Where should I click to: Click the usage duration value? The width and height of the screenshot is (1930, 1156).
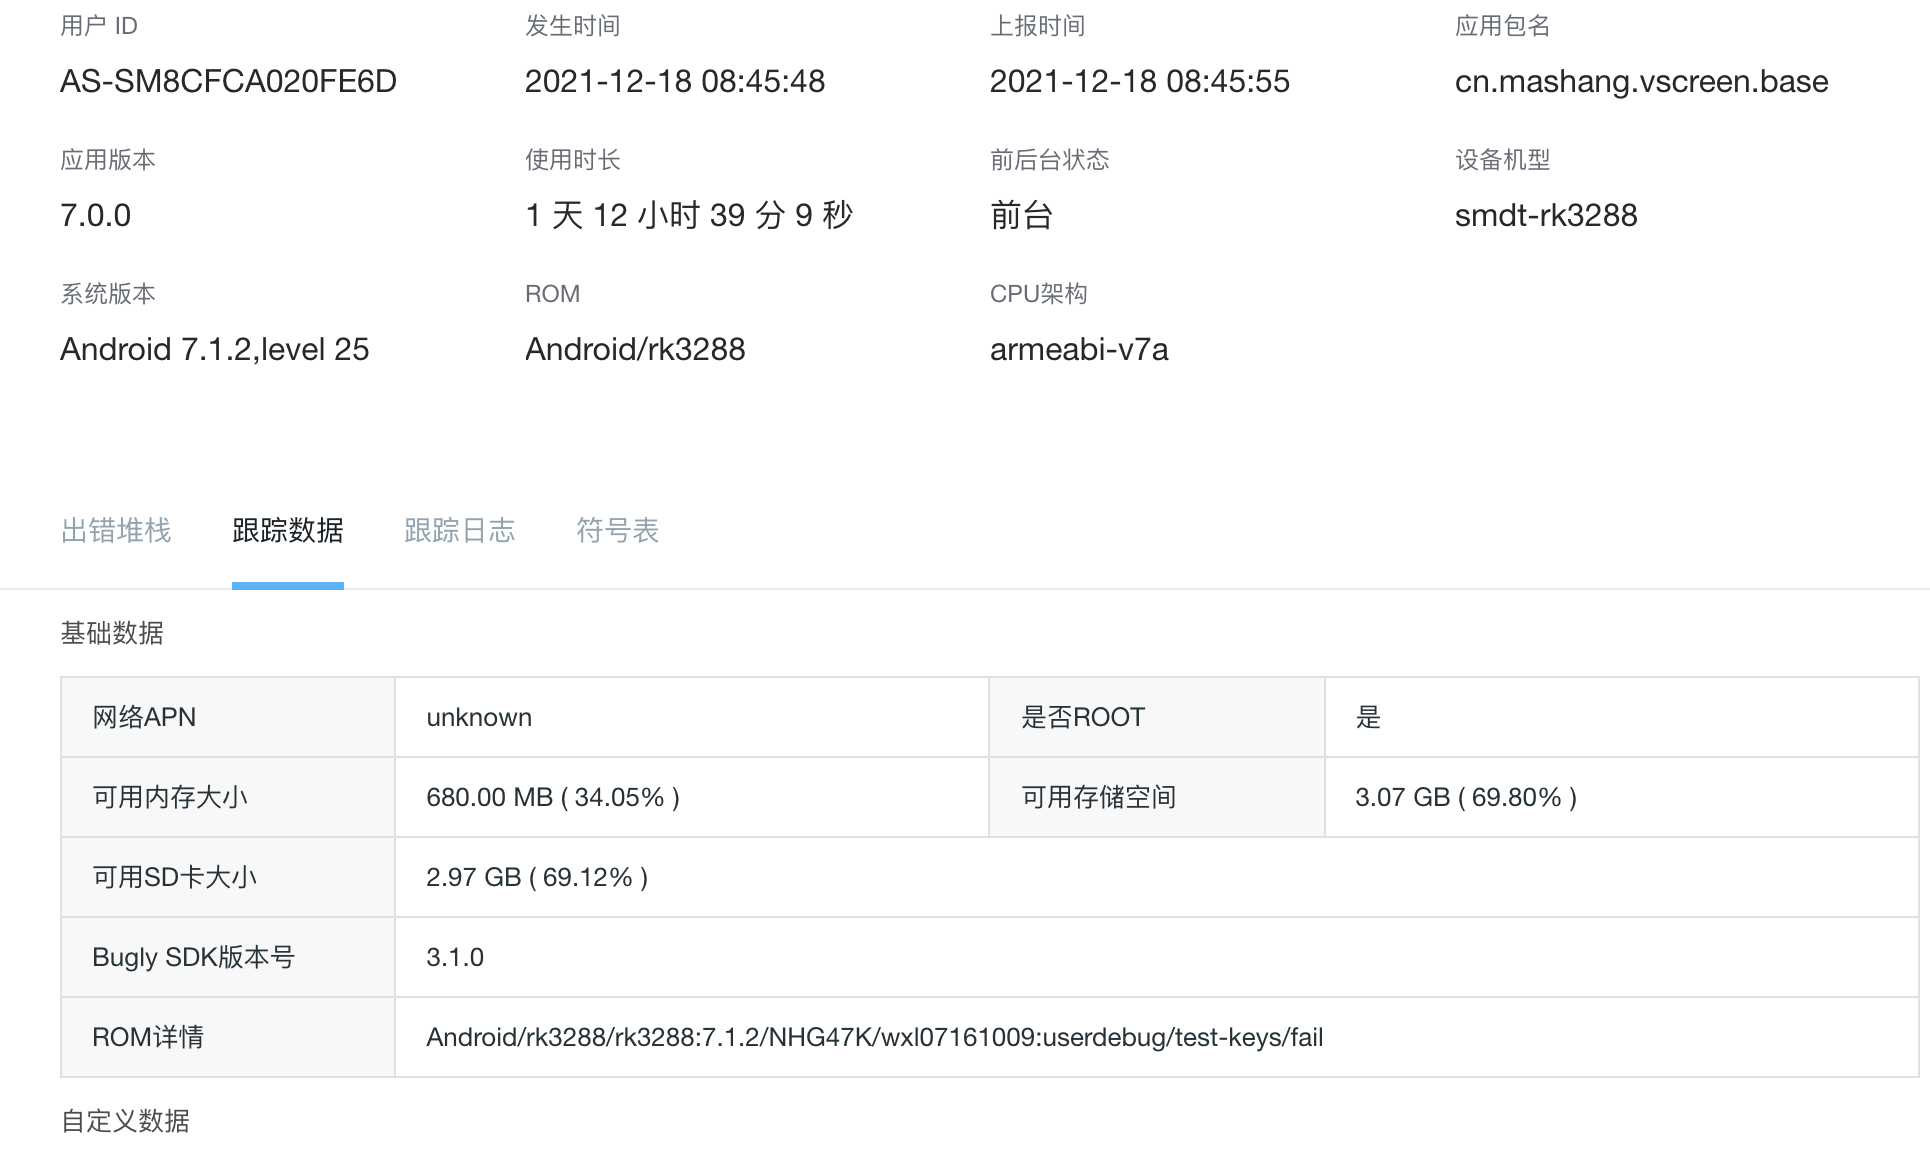[690, 215]
